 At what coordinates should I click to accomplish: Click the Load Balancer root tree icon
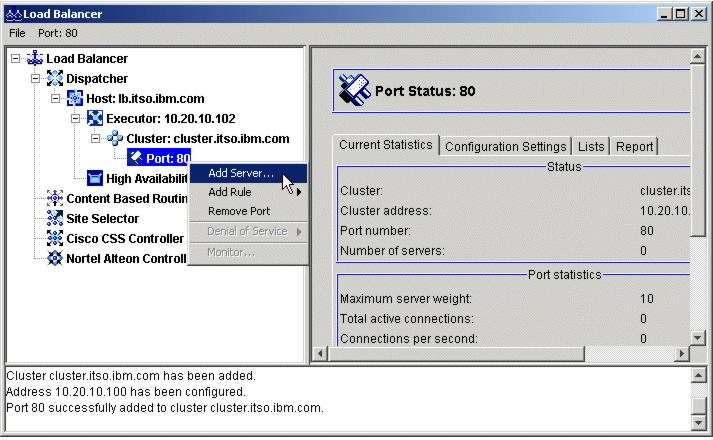click(x=35, y=58)
